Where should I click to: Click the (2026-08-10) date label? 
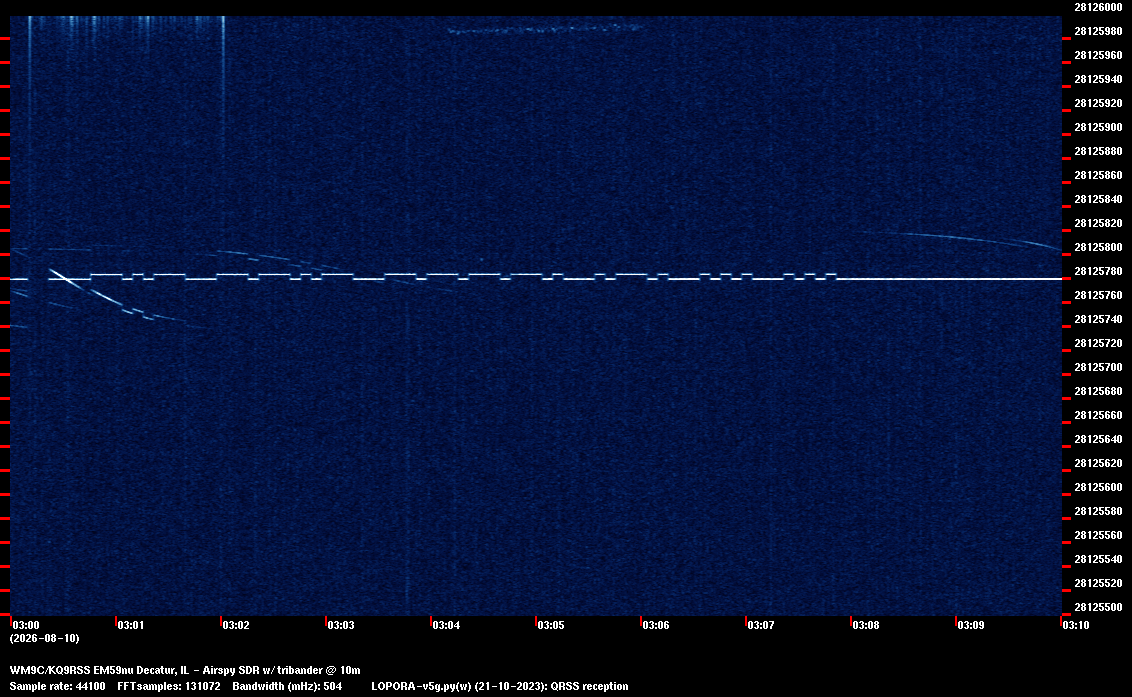tap(45, 638)
